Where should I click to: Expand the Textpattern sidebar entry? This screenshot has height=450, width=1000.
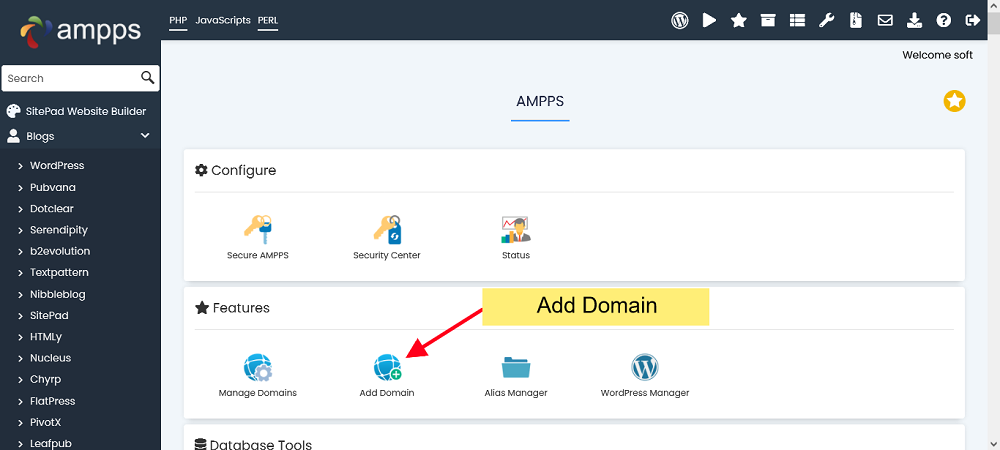20,273
